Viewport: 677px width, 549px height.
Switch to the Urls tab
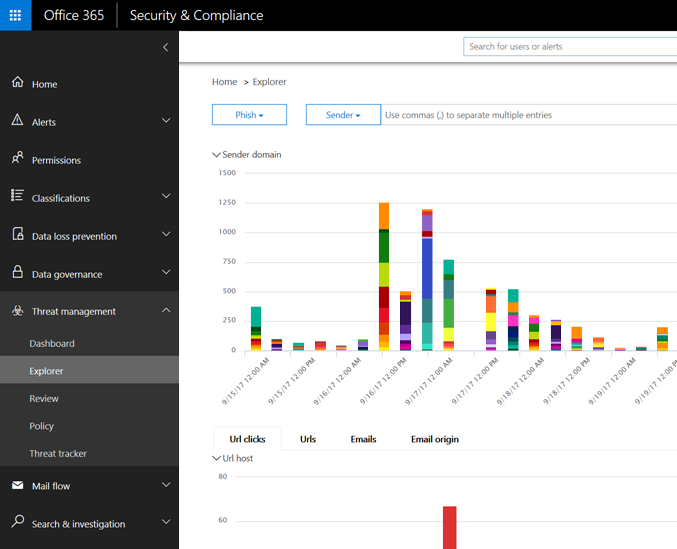(x=308, y=439)
